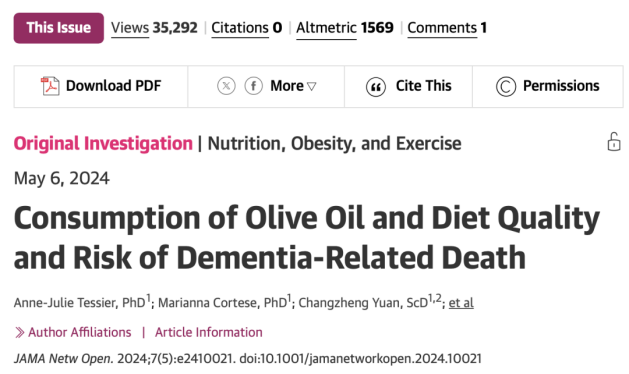Screen dimensions: 629x374
Task: Click the open access padlock icon
Action: point(614,142)
